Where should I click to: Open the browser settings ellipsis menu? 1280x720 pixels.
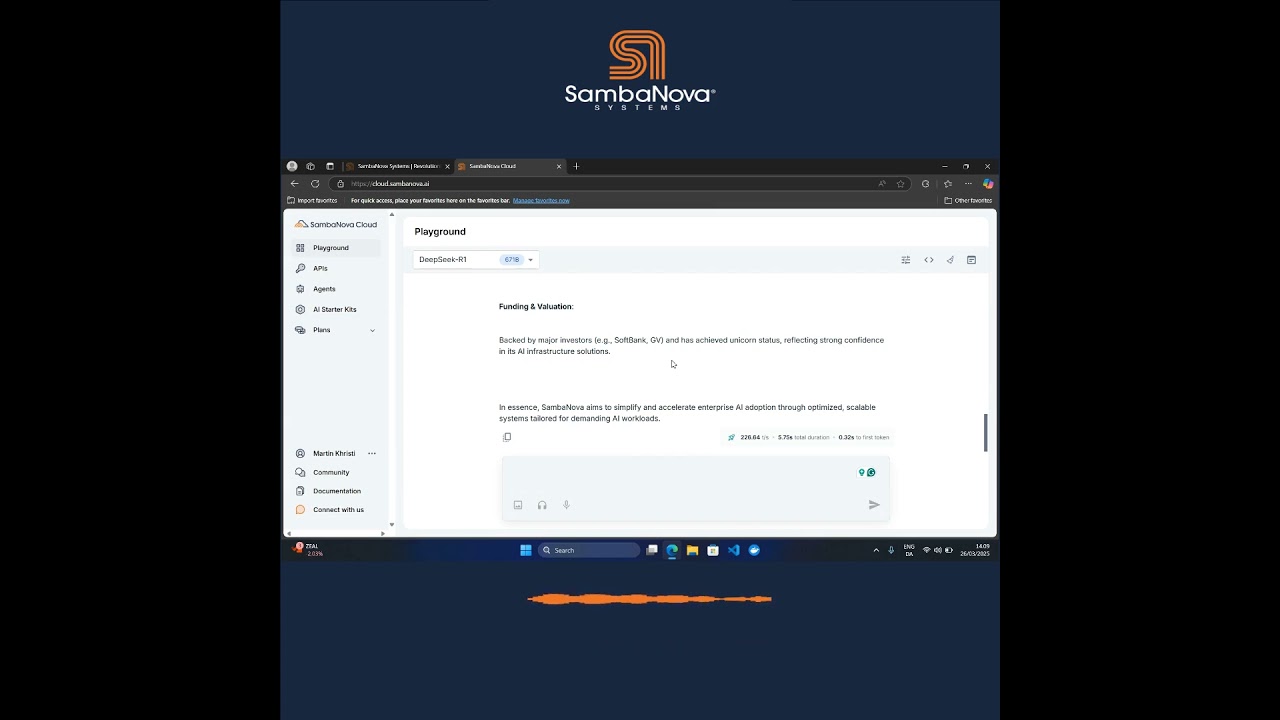pyautogui.click(x=968, y=184)
